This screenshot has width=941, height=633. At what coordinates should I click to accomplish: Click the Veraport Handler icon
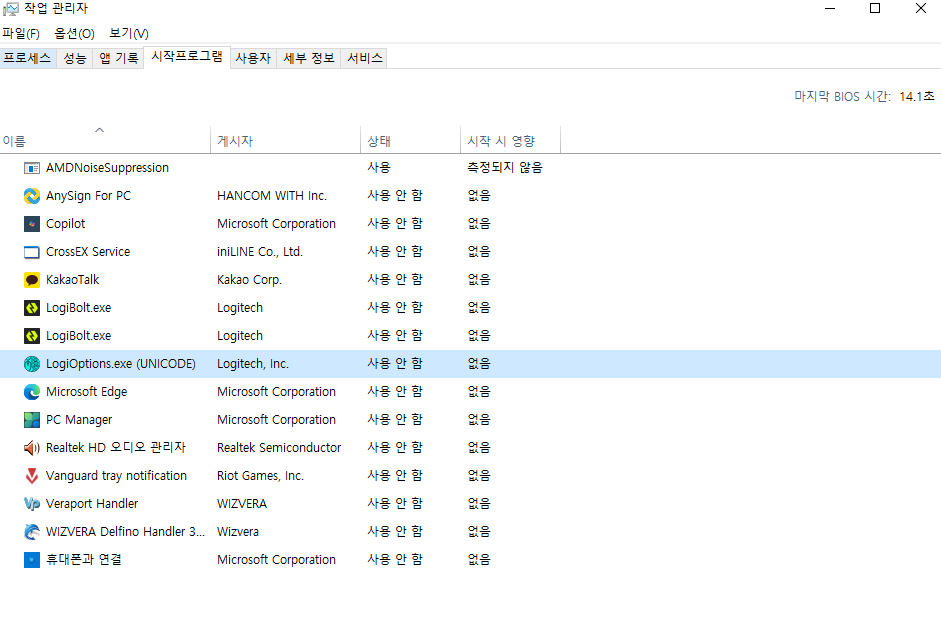tap(32, 504)
